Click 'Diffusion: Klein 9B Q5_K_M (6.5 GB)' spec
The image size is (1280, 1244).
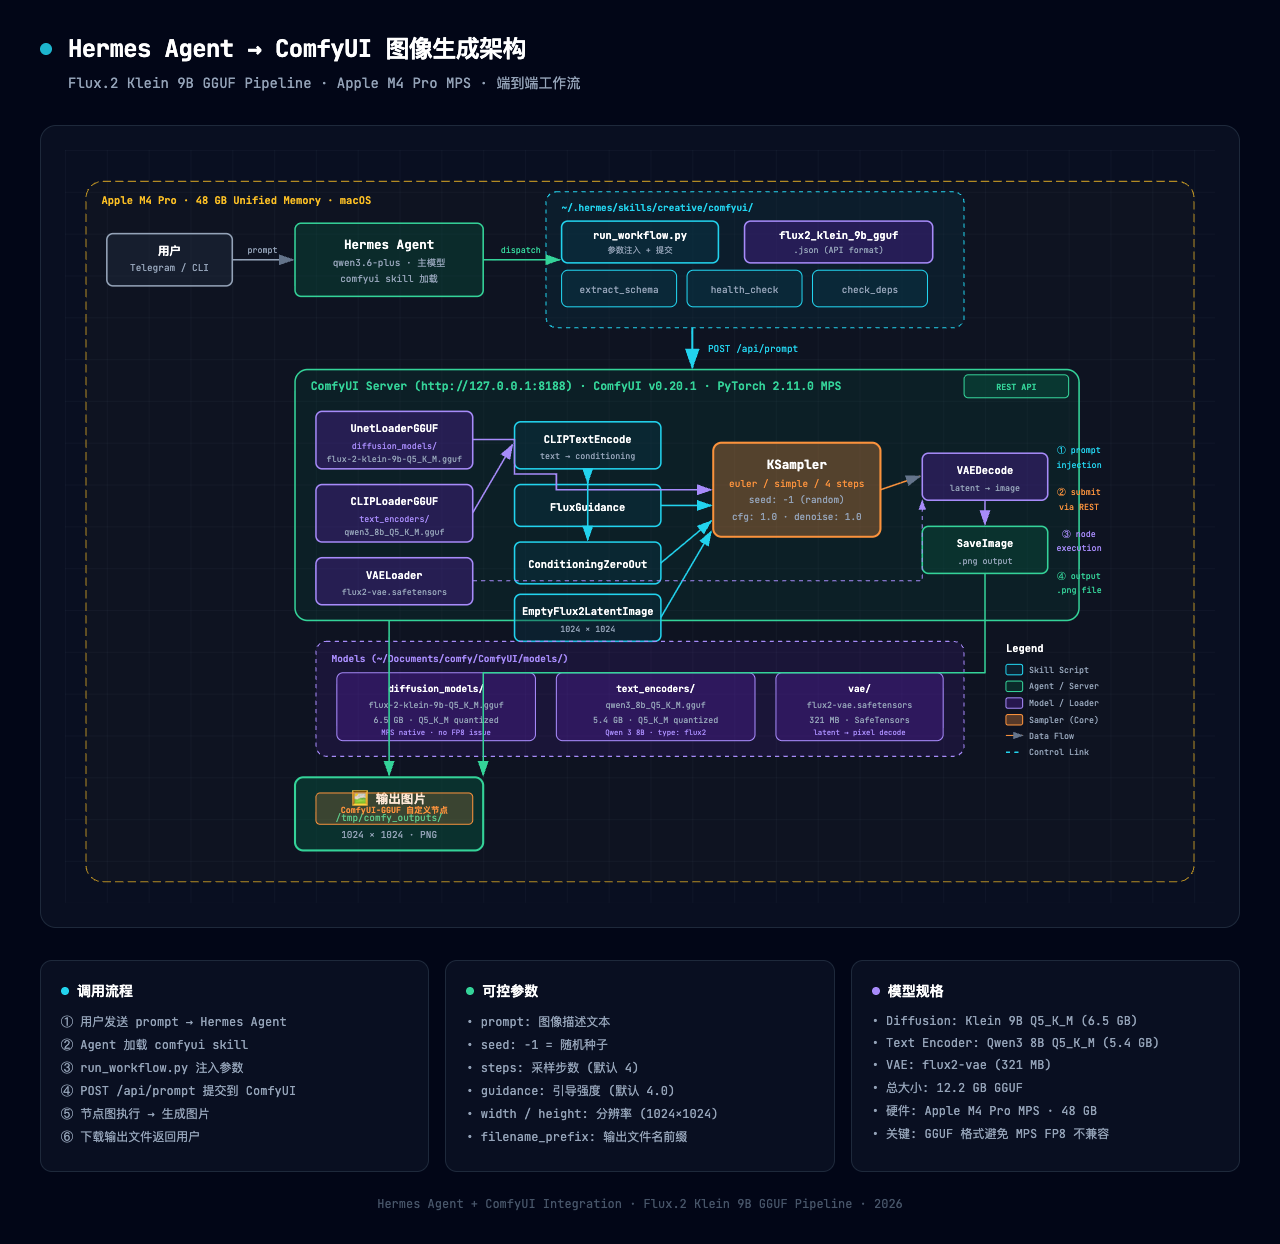(x=1011, y=1020)
